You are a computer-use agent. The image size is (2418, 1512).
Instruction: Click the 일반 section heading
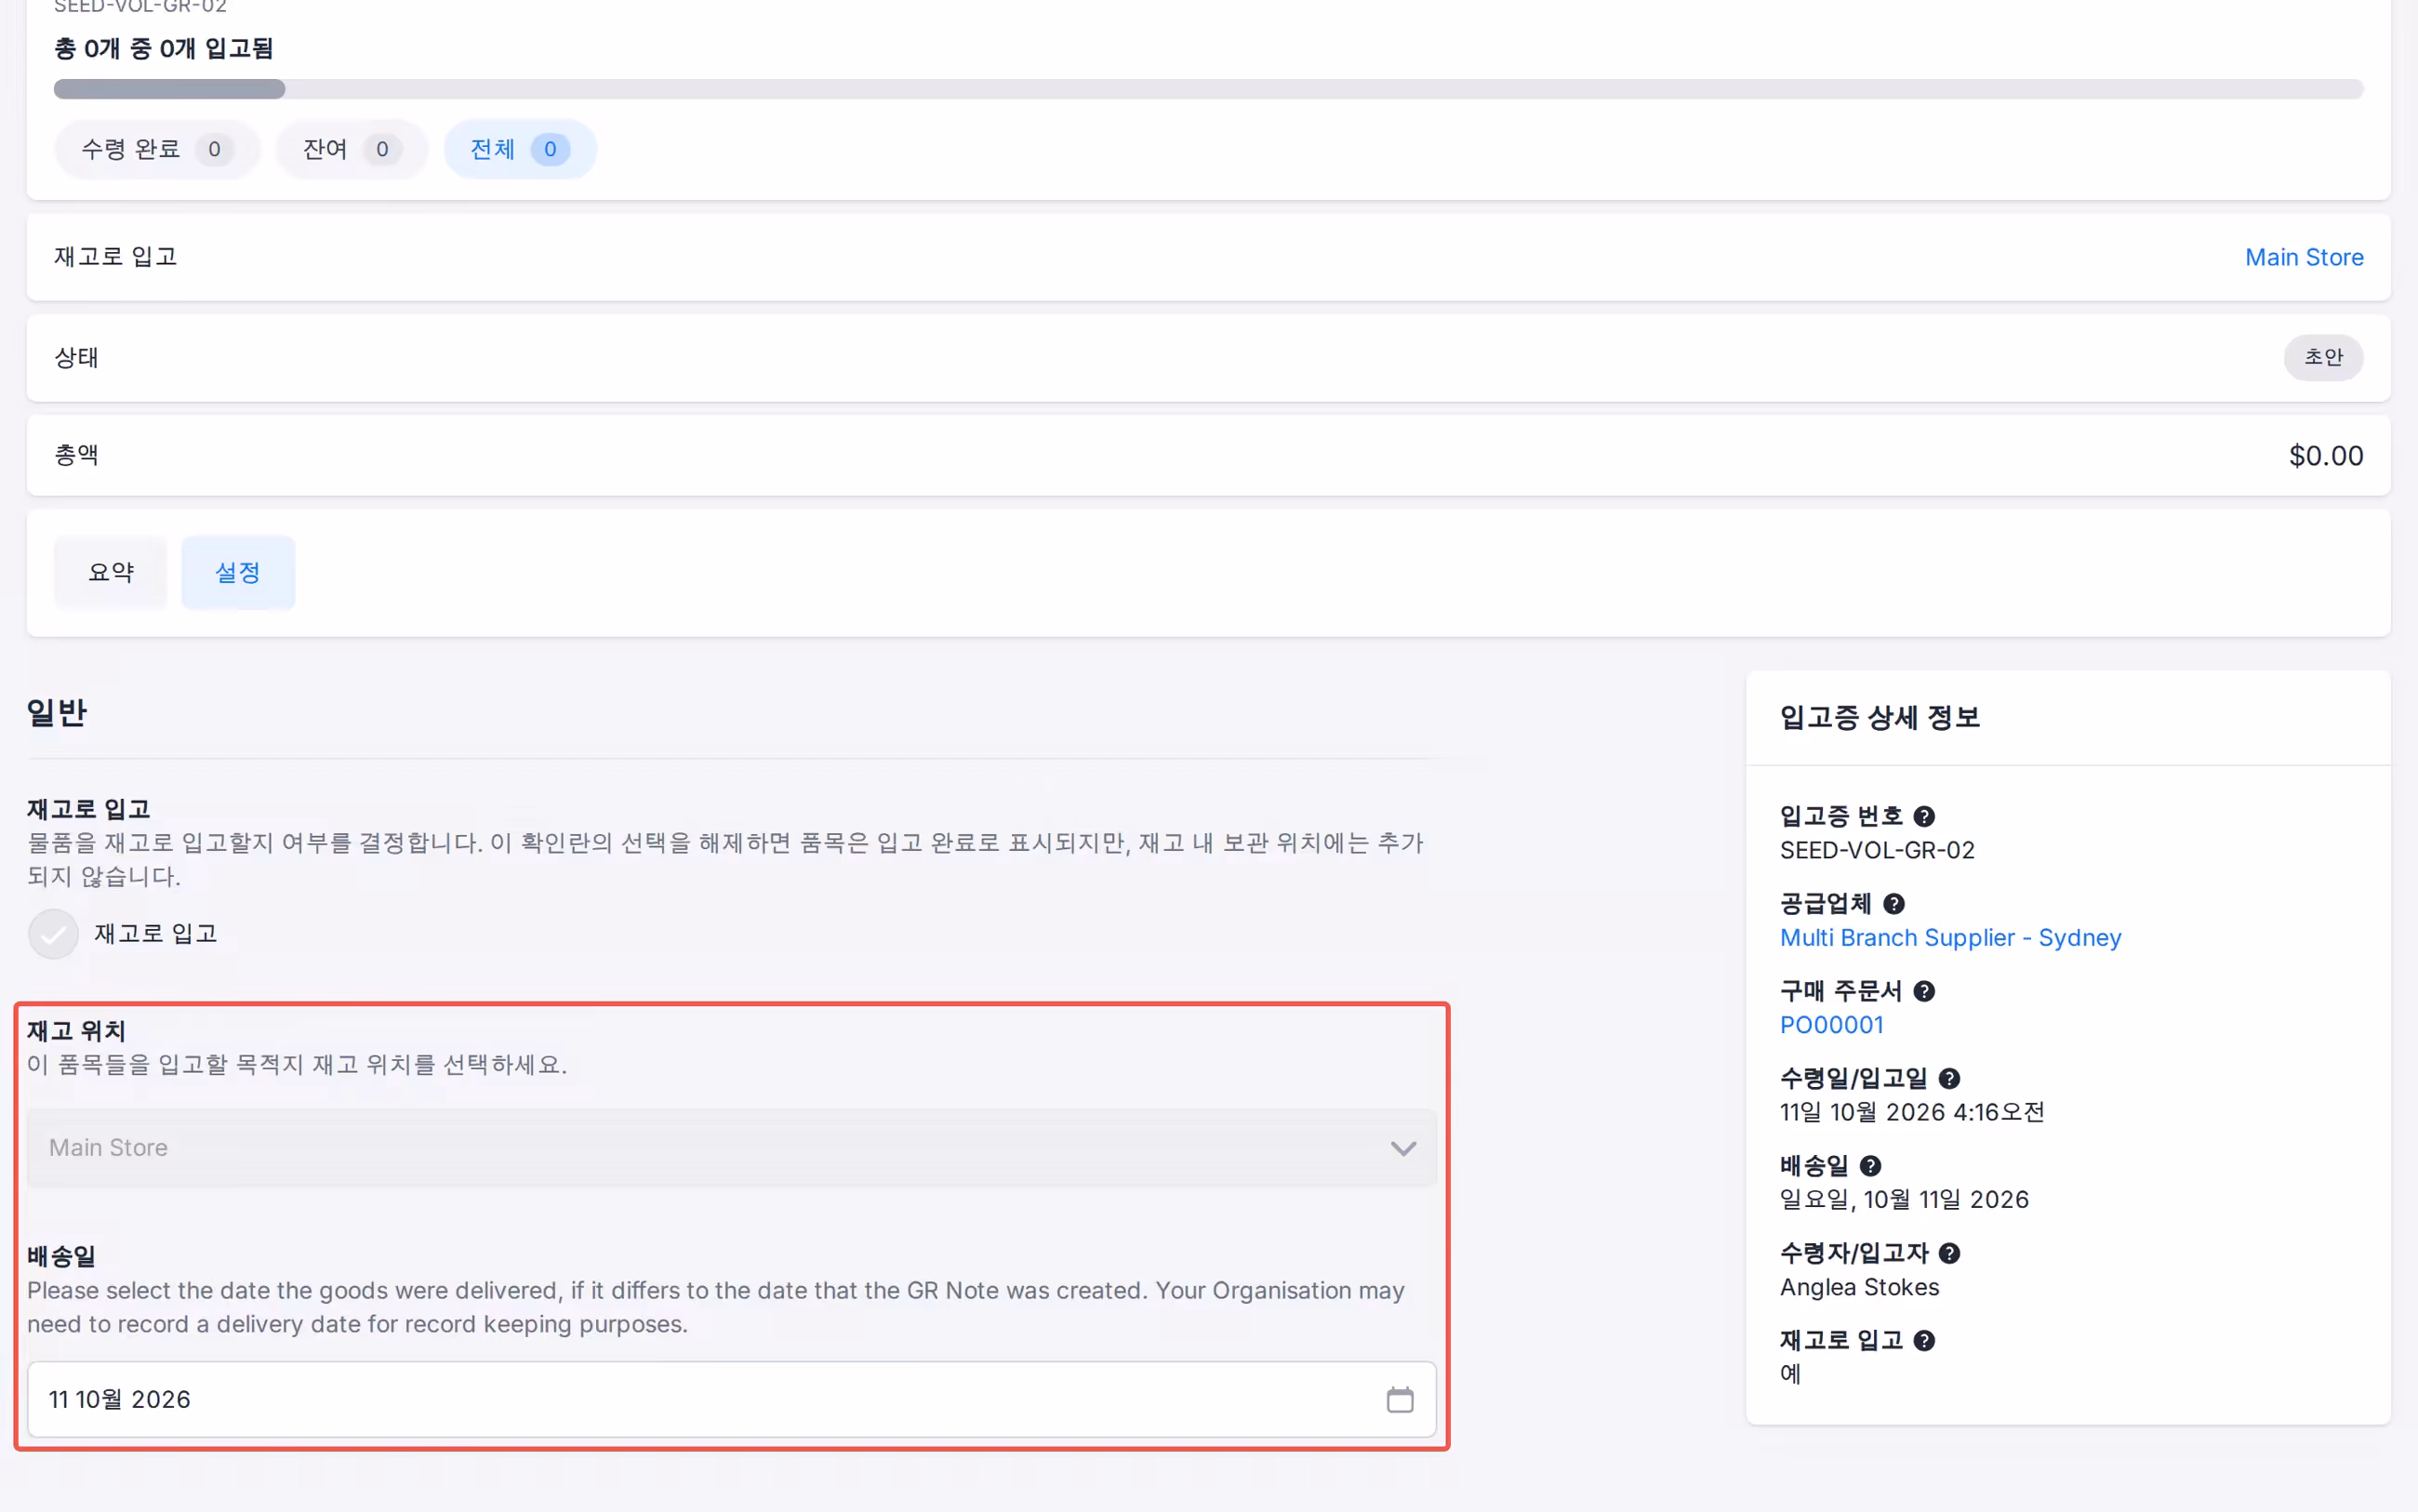[57, 713]
